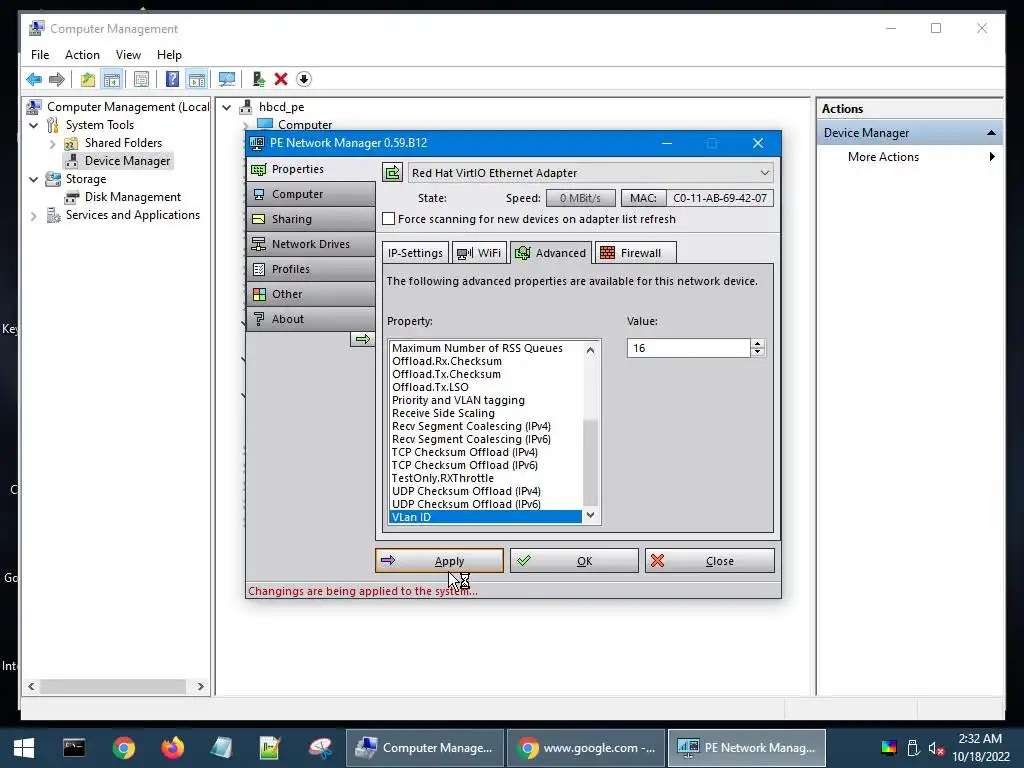1024x768 pixels.
Task: Select Device Manager in the console tree
Action: click(127, 161)
